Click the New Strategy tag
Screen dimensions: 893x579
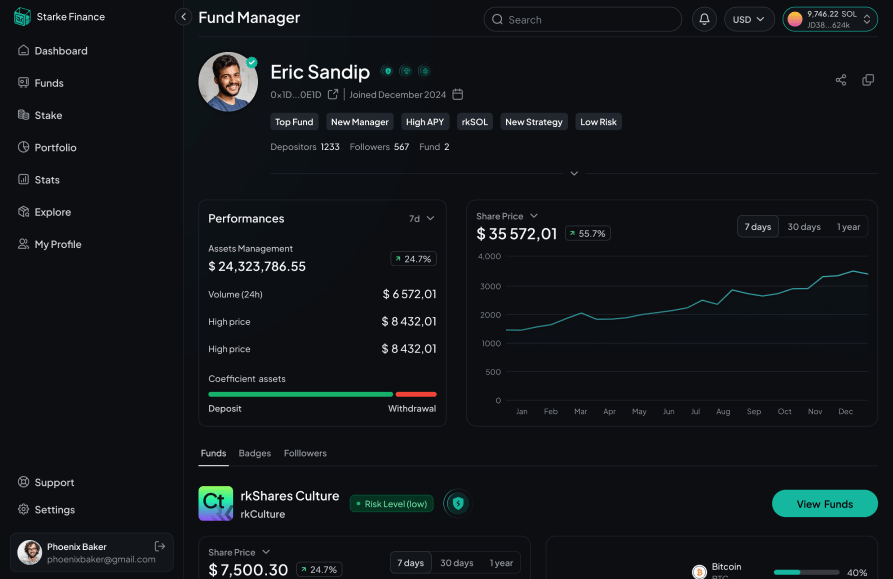click(x=534, y=122)
